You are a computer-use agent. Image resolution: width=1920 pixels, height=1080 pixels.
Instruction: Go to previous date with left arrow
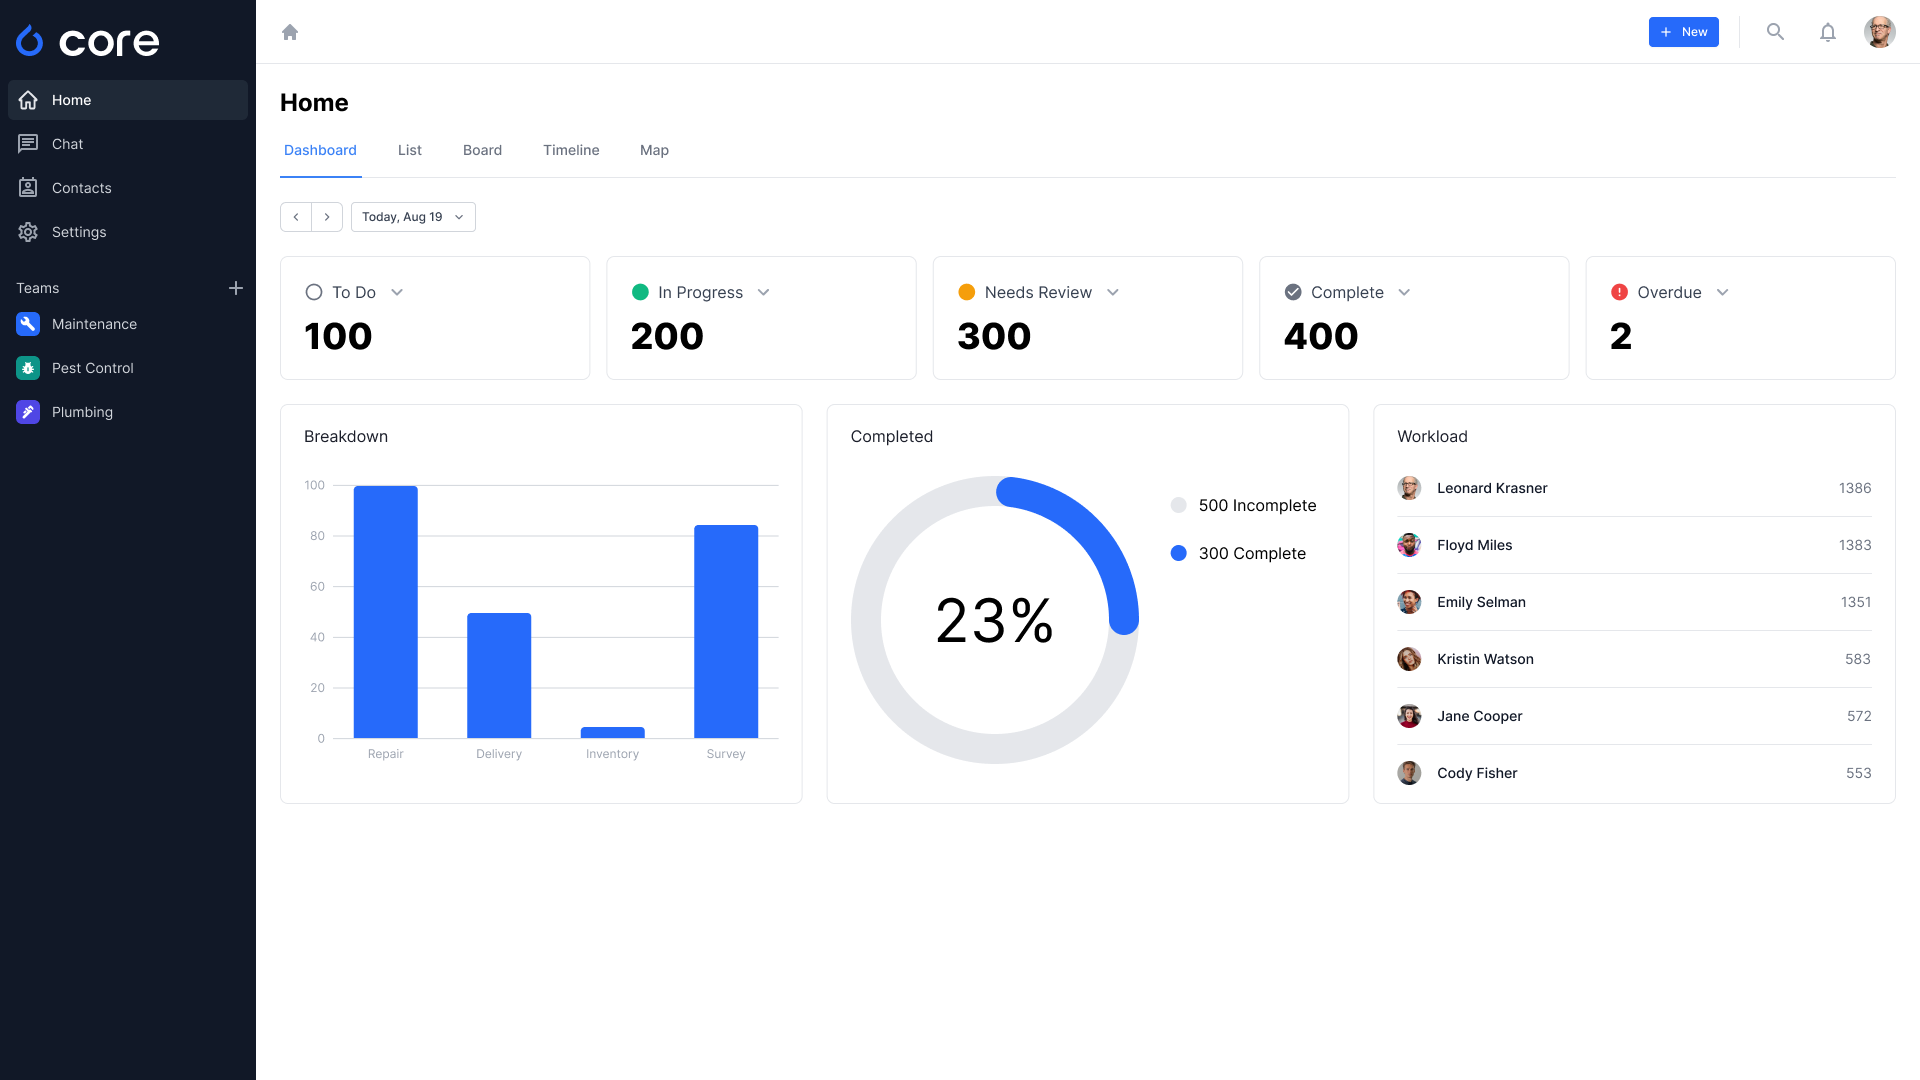[x=296, y=217]
